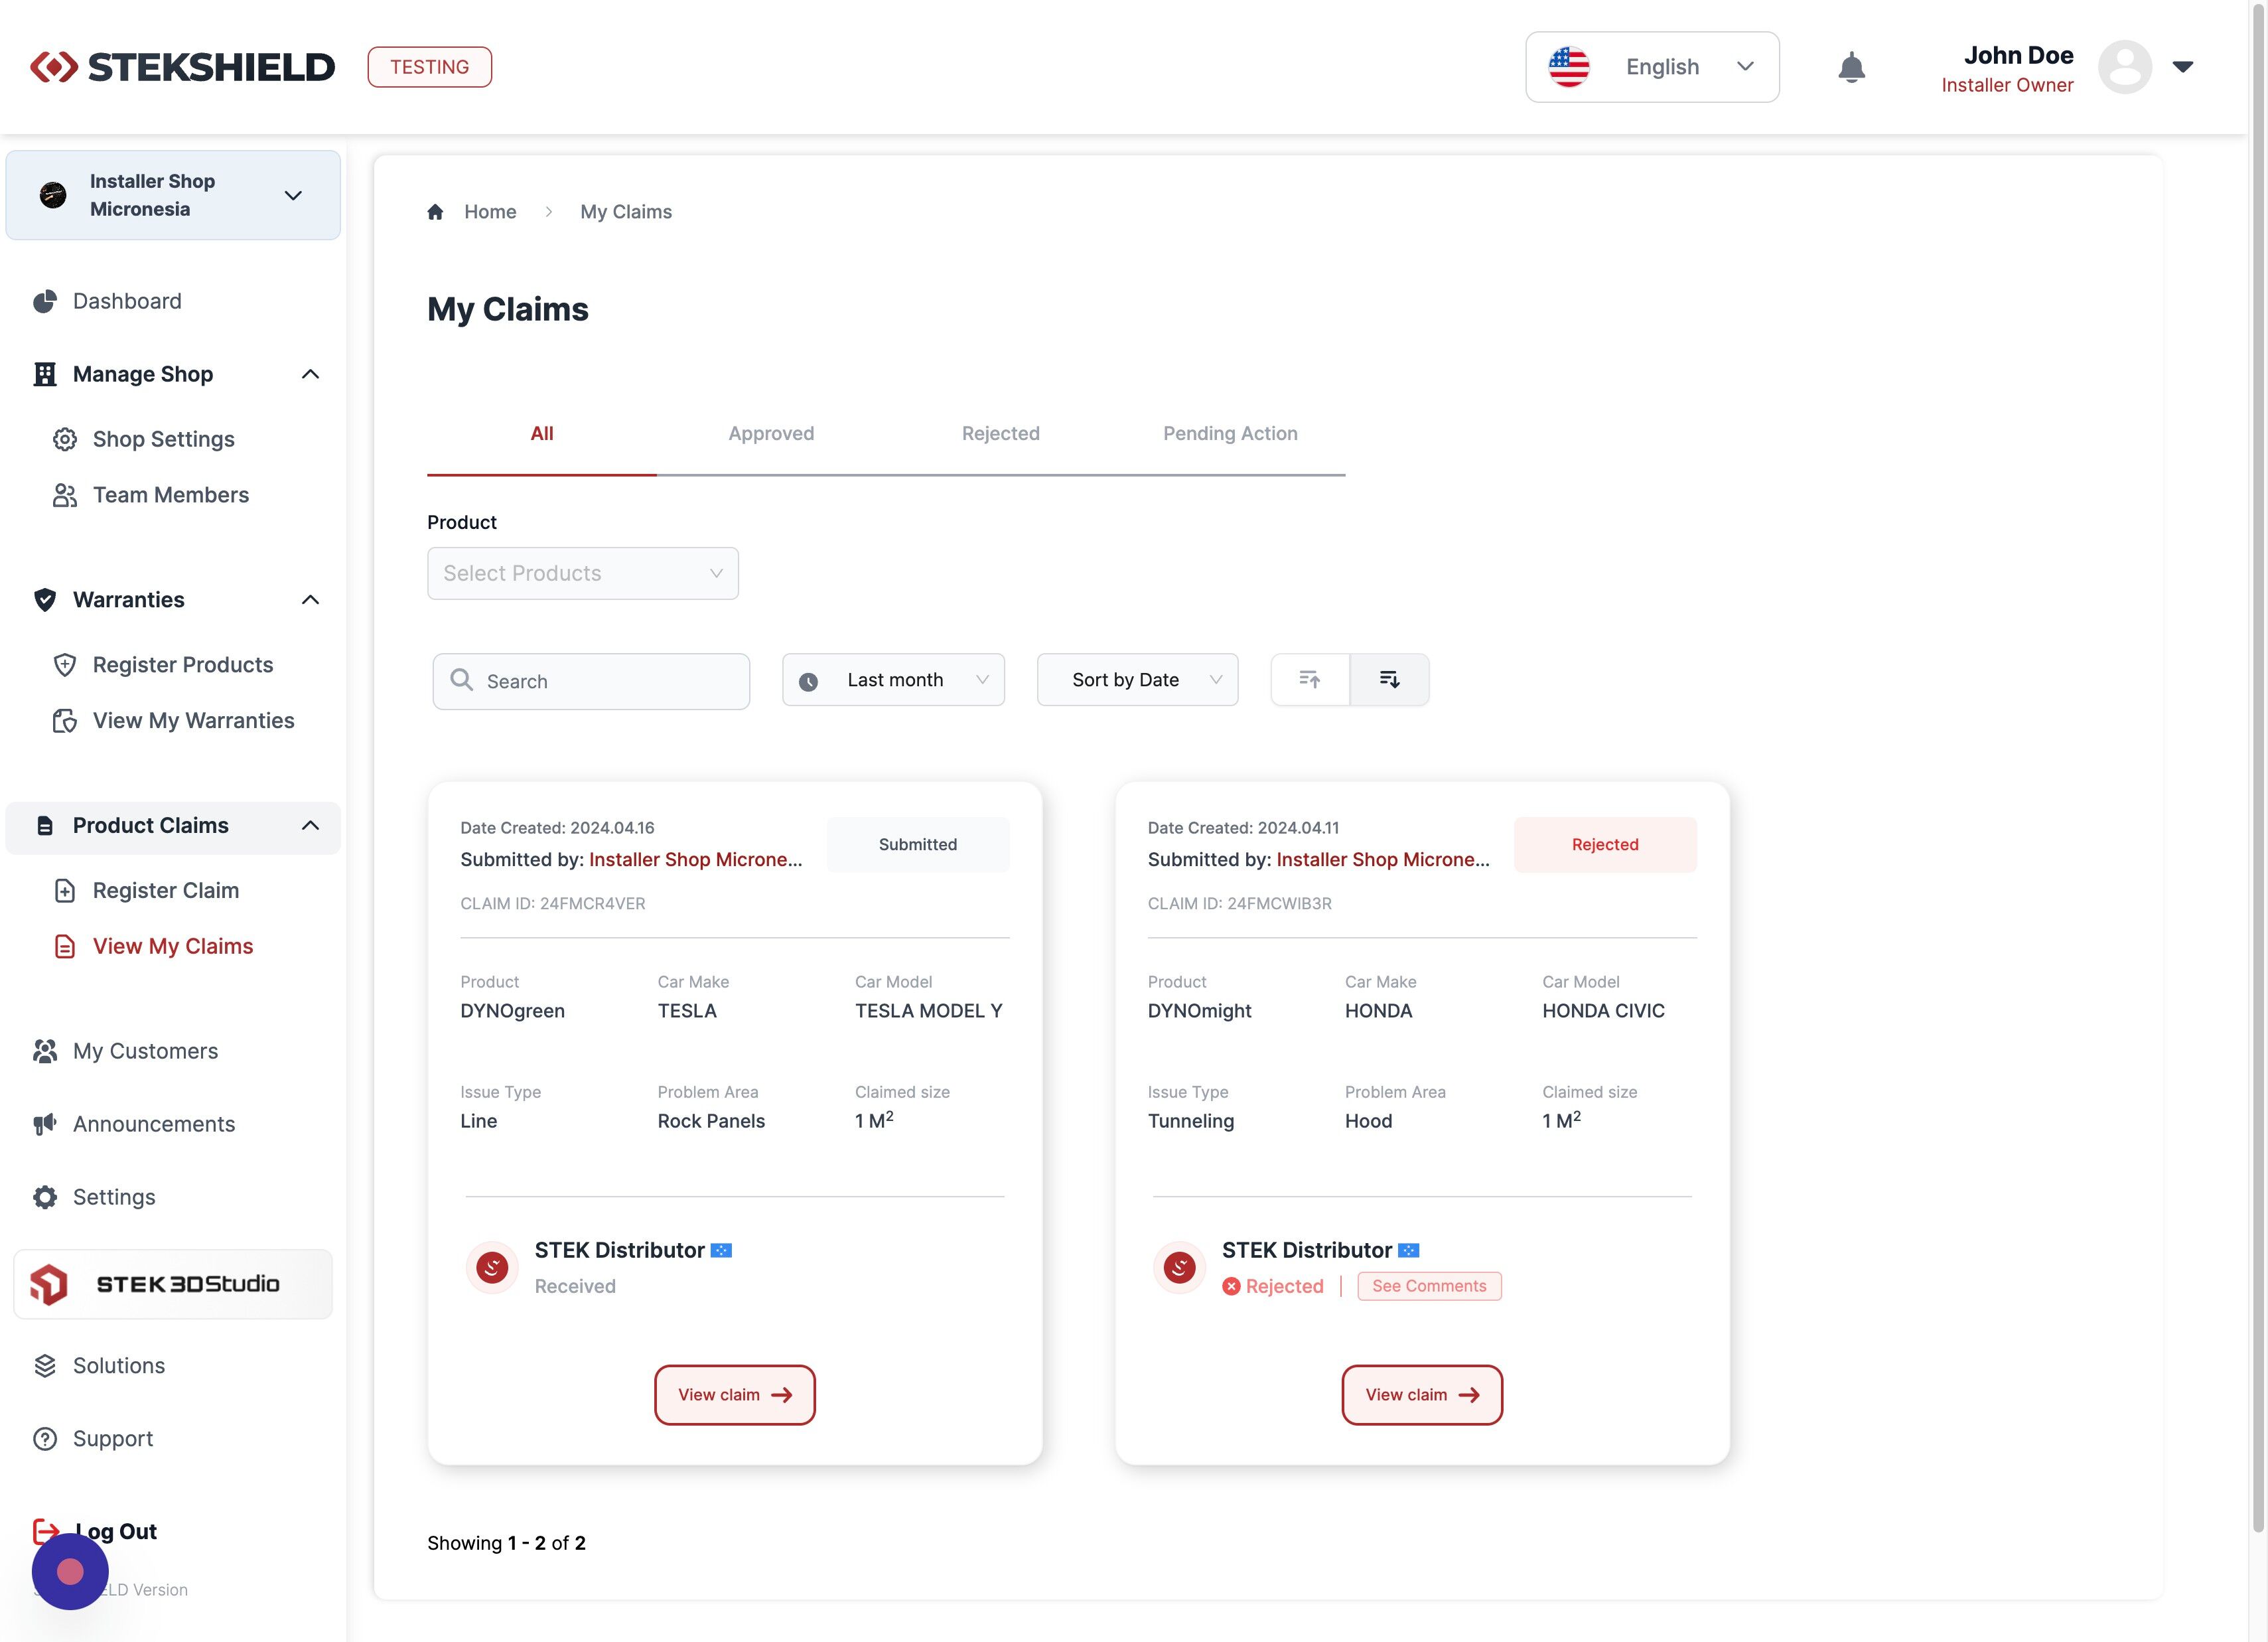The width and height of the screenshot is (2268, 1642).
Task: Click the Log Out link
Action: coord(117,1531)
